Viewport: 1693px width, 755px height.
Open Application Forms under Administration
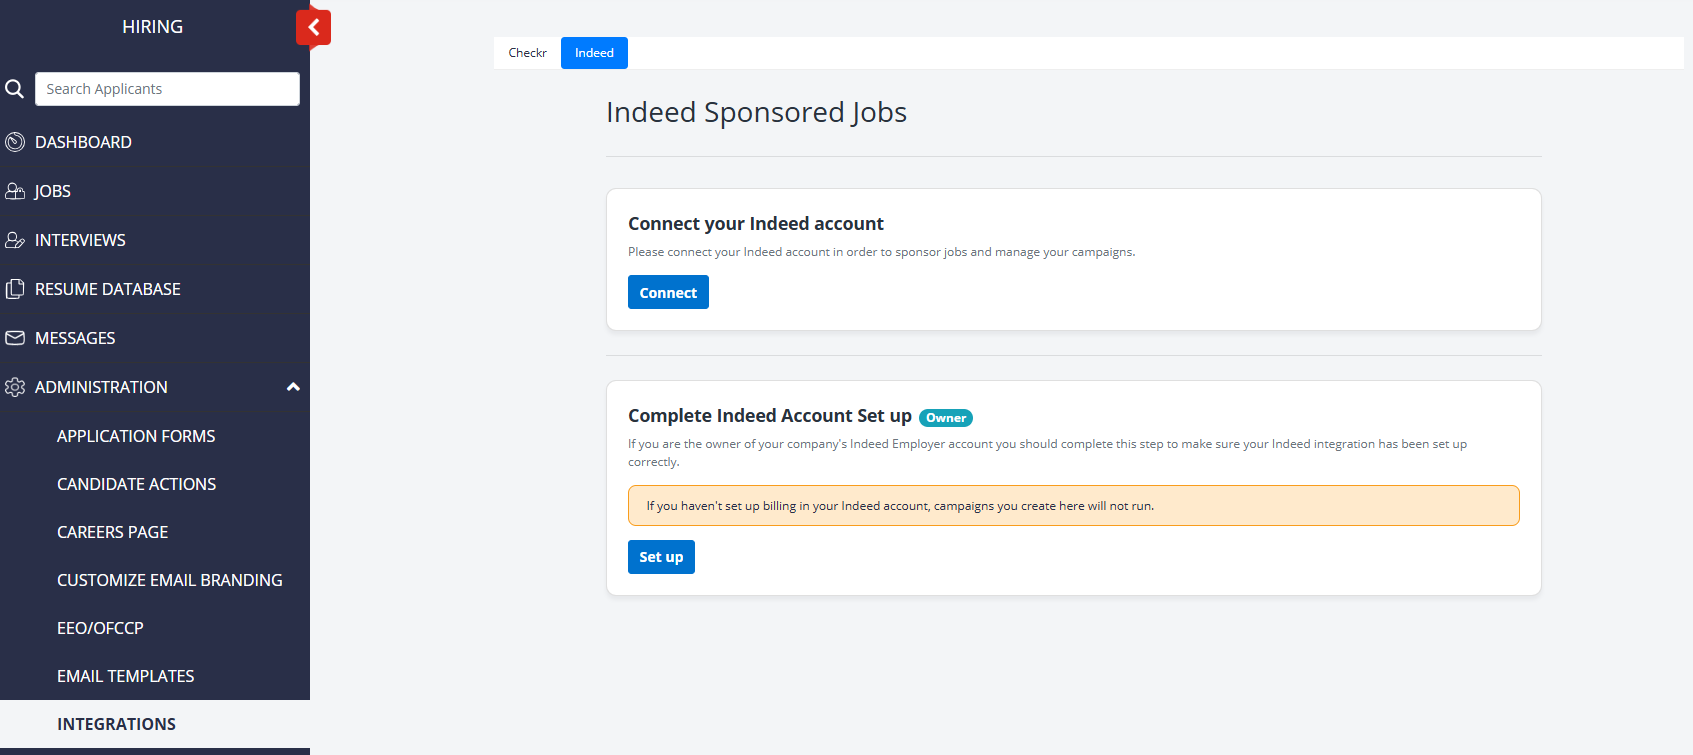pos(136,436)
